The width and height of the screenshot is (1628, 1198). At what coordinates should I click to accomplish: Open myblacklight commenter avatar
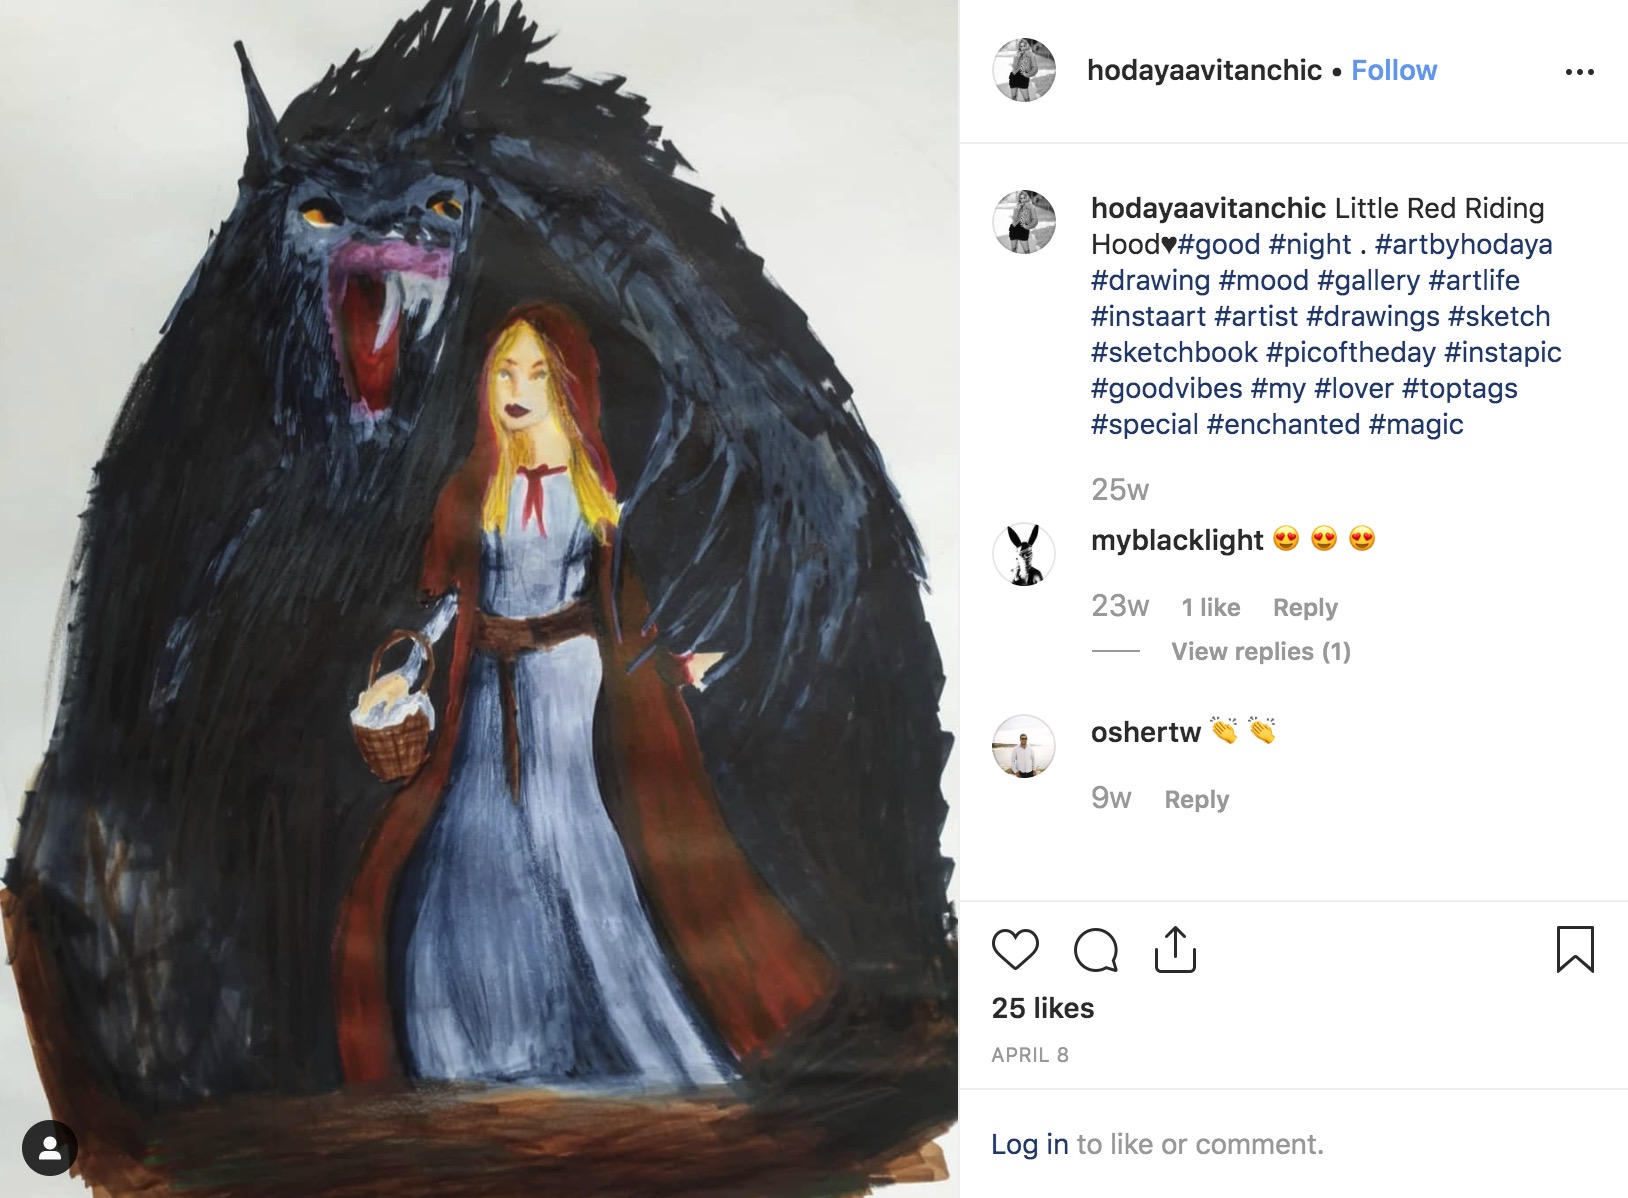(x=1024, y=553)
